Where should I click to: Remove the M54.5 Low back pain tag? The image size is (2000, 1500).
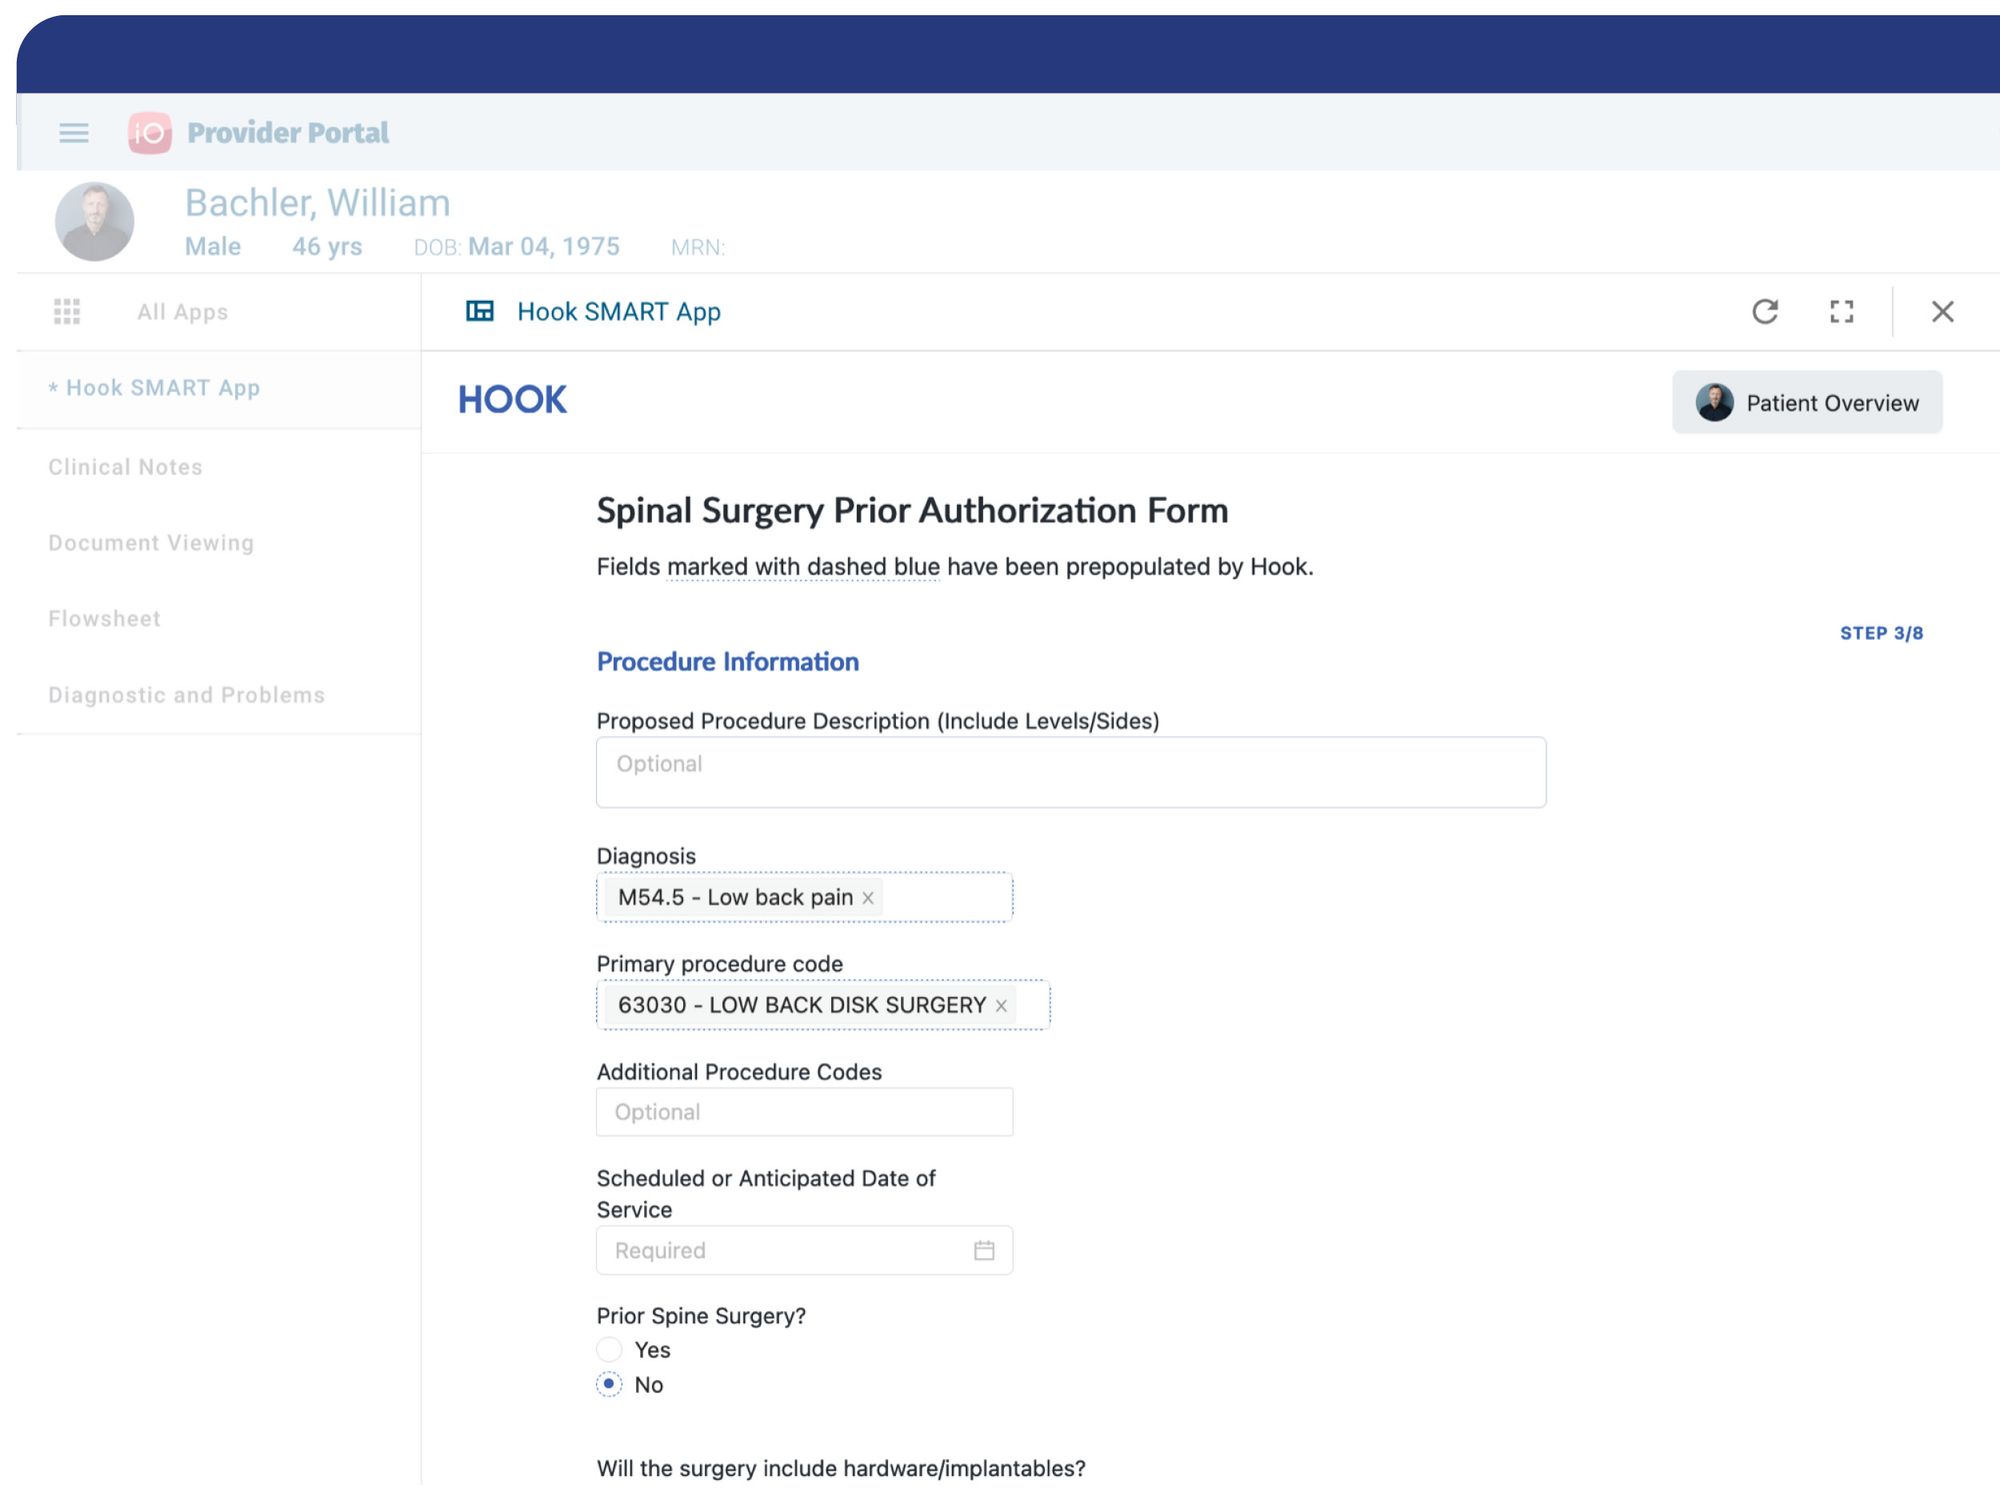click(868, 898)
